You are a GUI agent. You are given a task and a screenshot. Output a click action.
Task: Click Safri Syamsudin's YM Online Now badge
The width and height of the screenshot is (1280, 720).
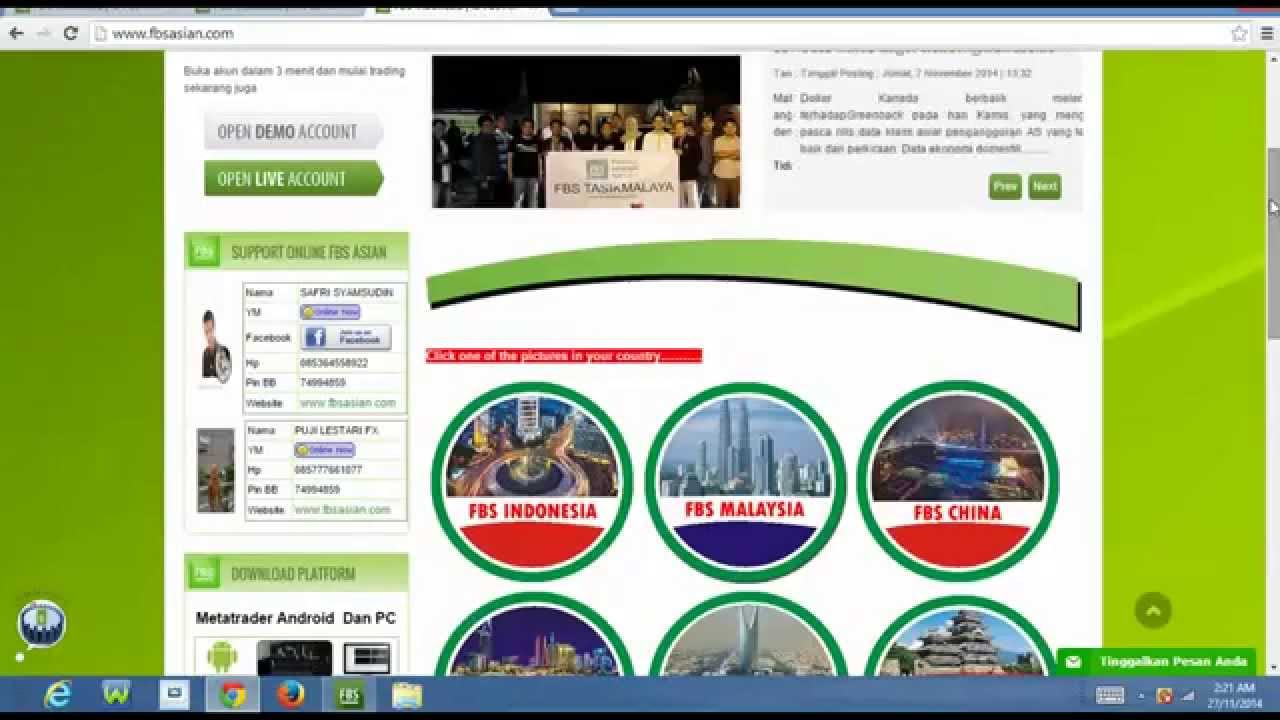(x=329, y=312)
